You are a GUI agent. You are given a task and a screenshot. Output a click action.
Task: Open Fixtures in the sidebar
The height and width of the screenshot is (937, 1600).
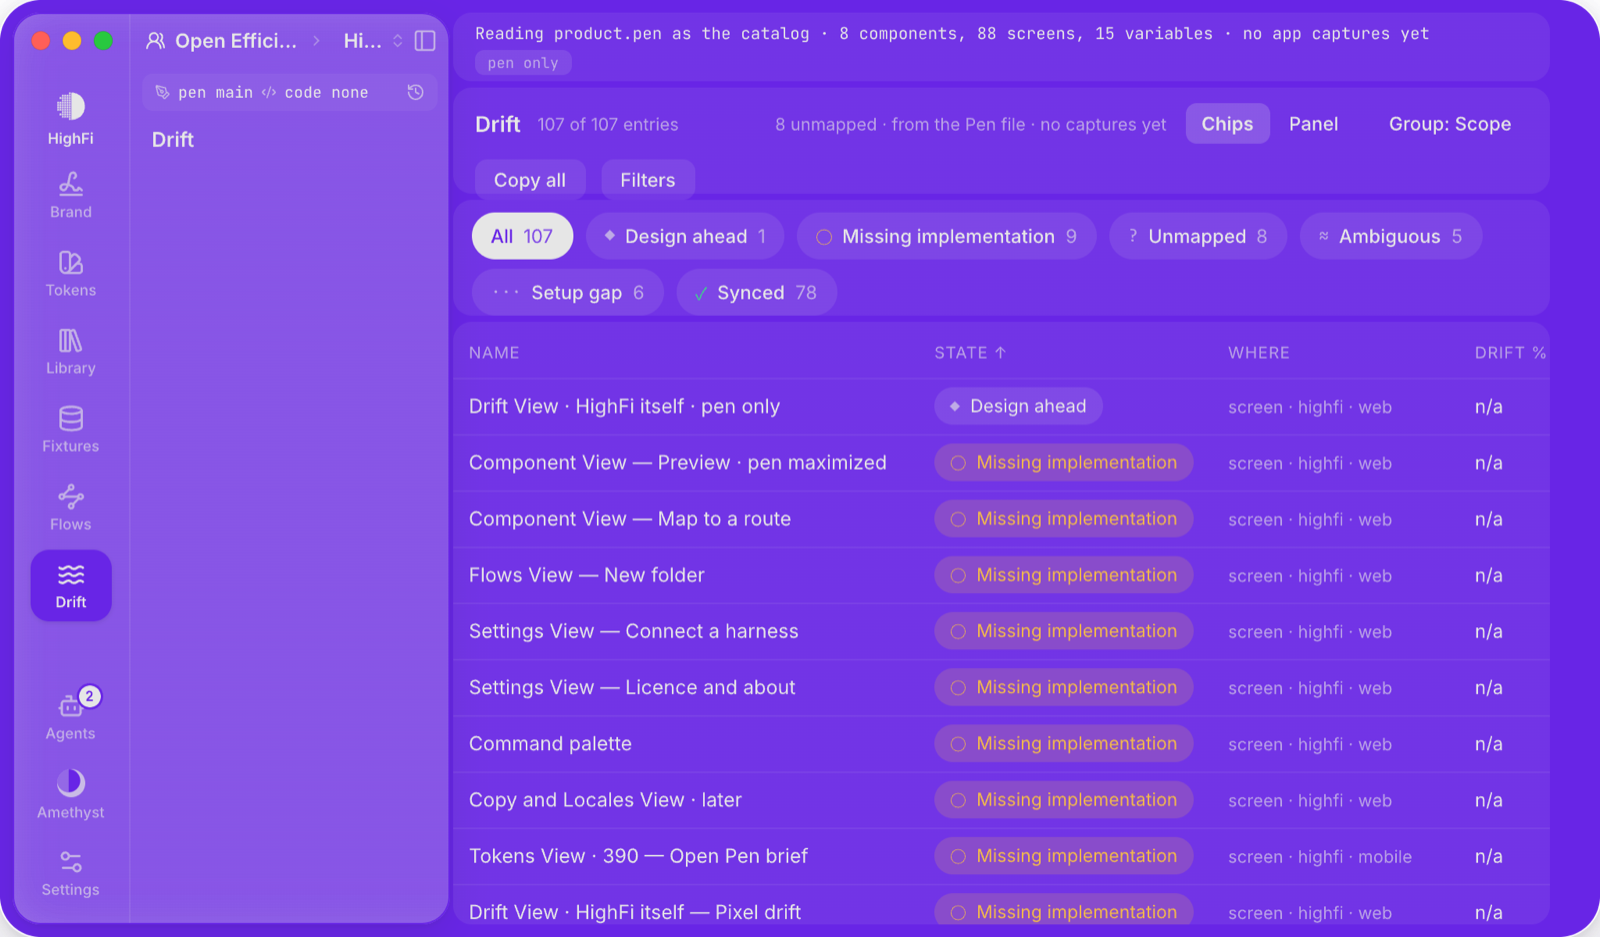pyautogui.click(x=70, y=430)
